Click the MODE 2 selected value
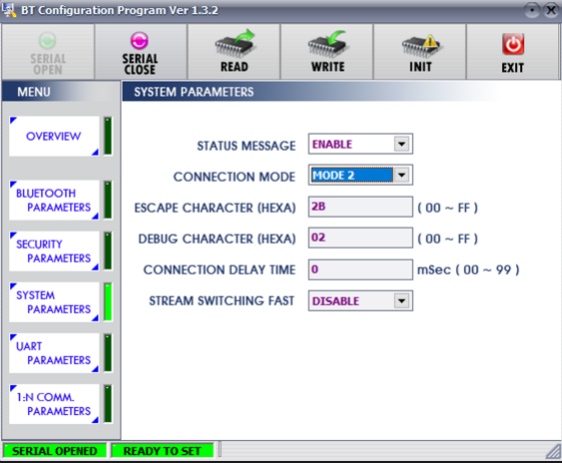The height and width of the screenshot is (463, 562). coord(352,175)
